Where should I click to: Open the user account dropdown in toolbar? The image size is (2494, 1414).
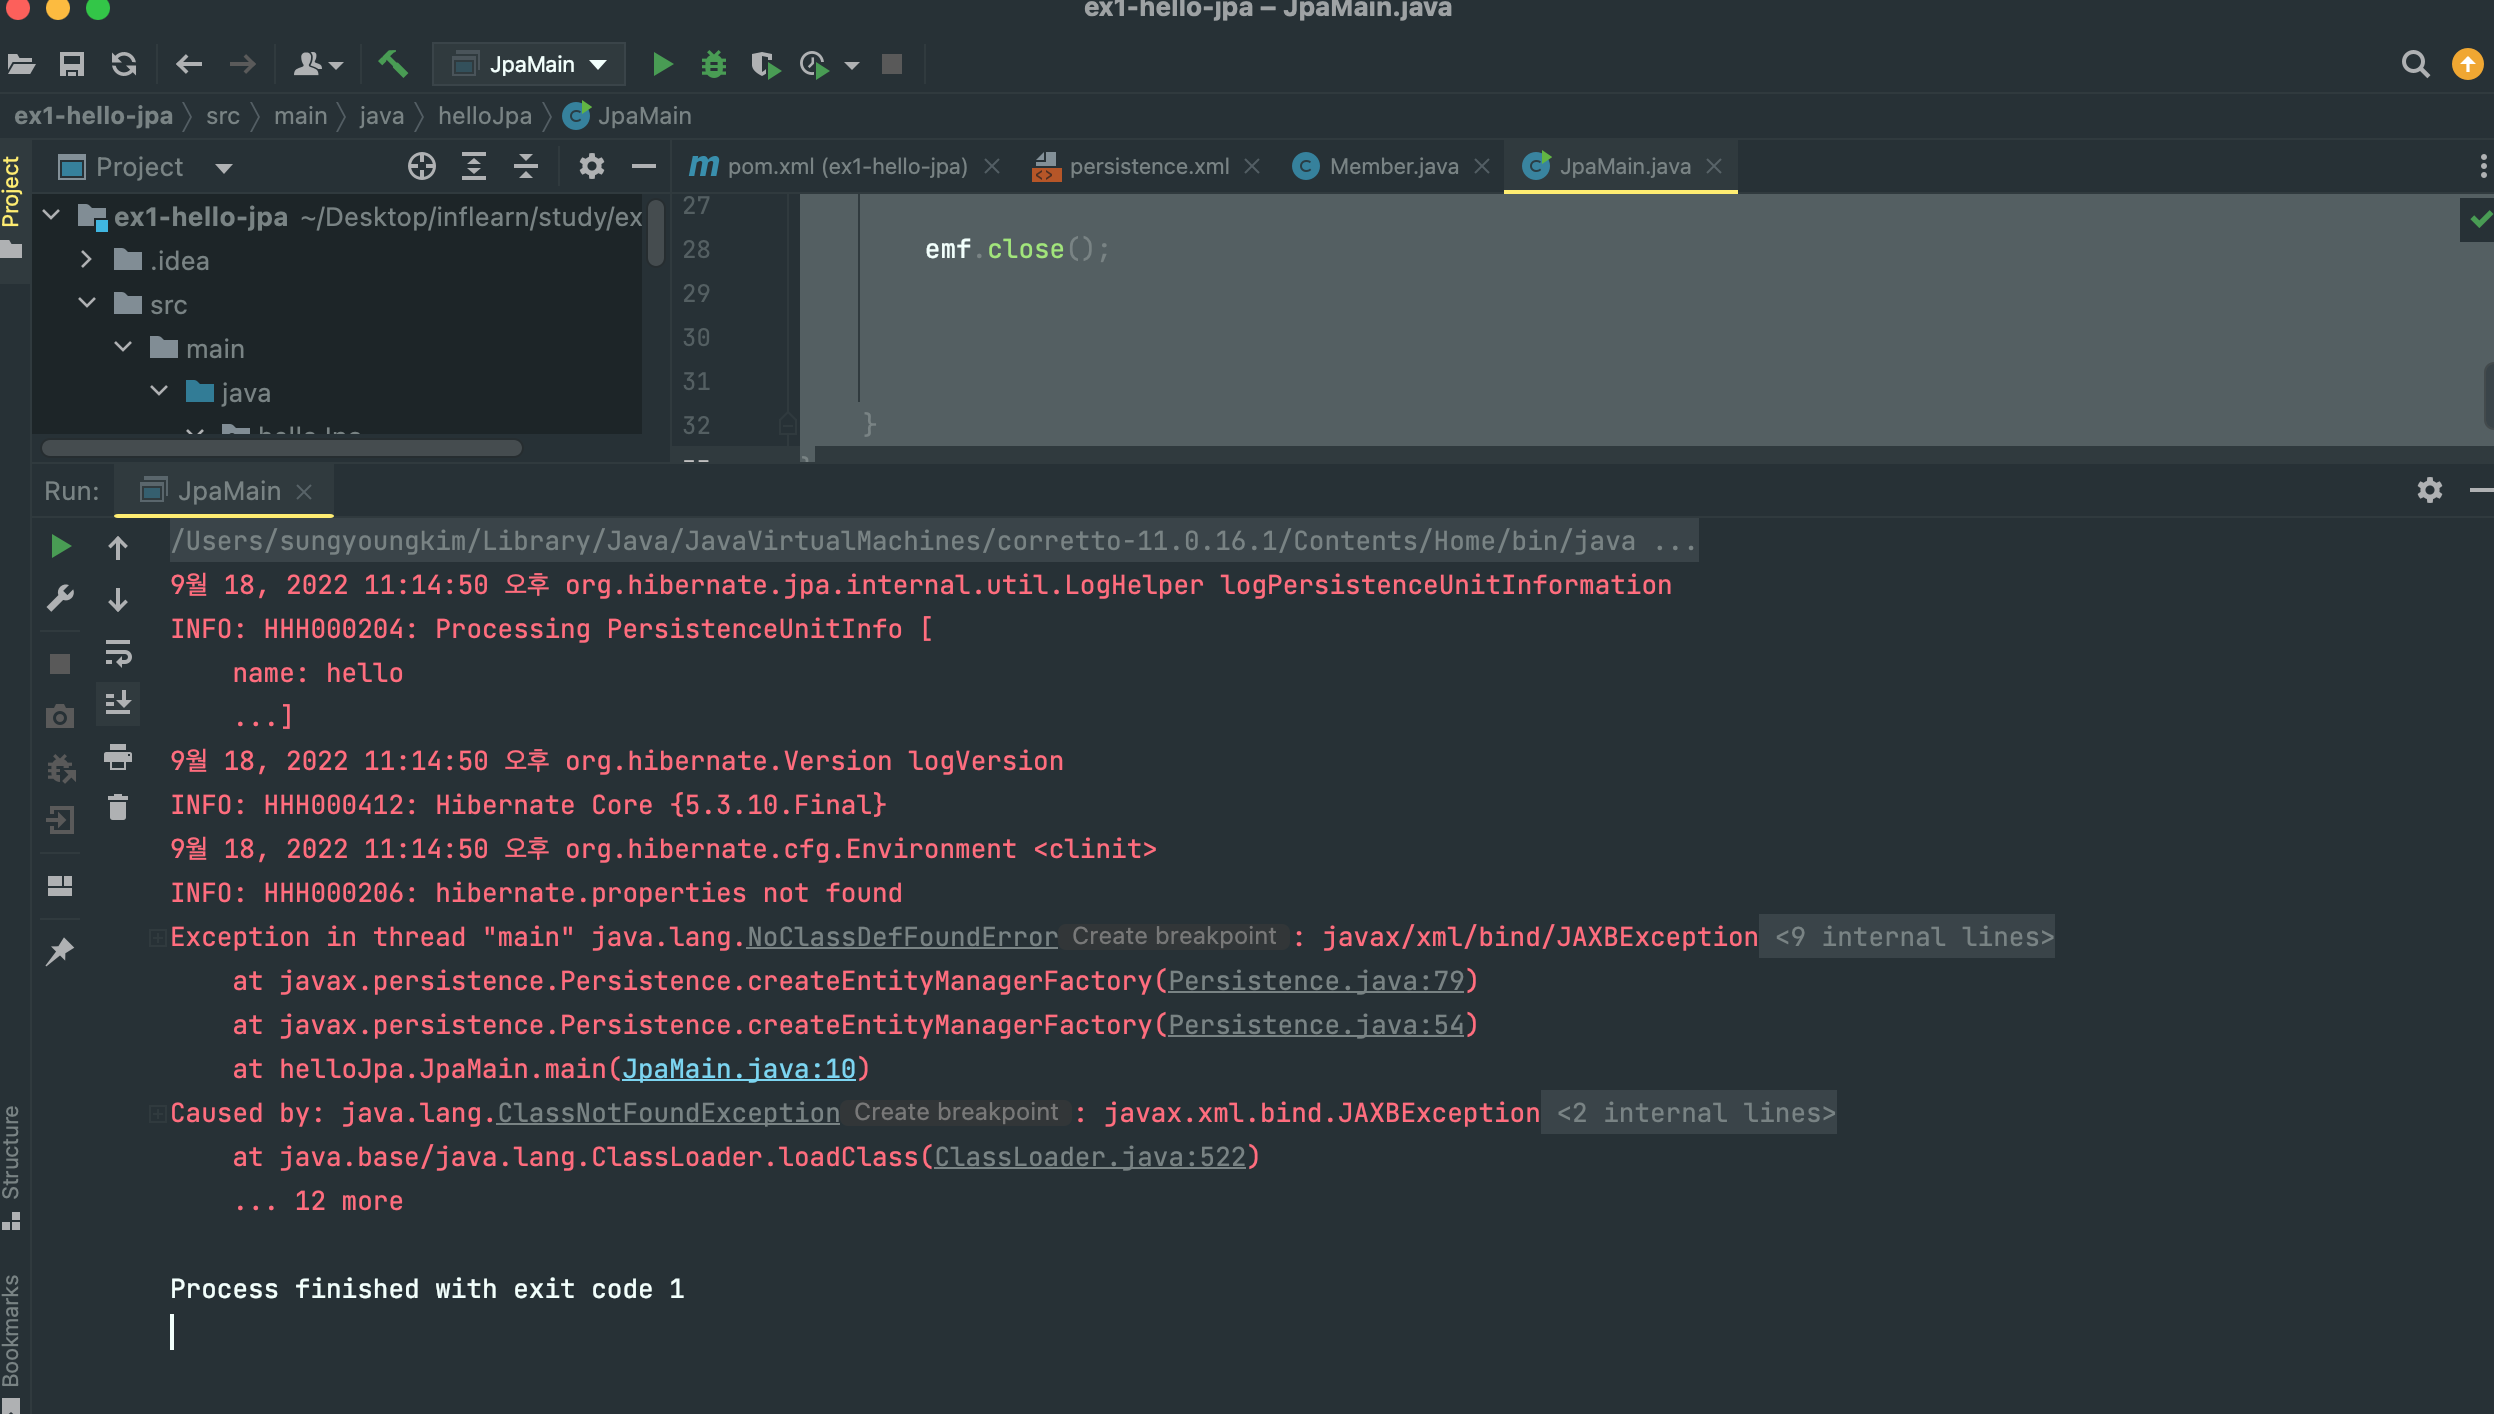pos(318,65)
